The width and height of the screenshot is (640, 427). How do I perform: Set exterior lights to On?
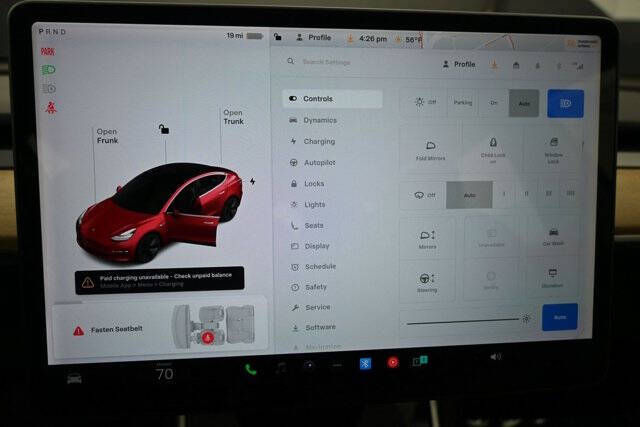coord(493,103)
